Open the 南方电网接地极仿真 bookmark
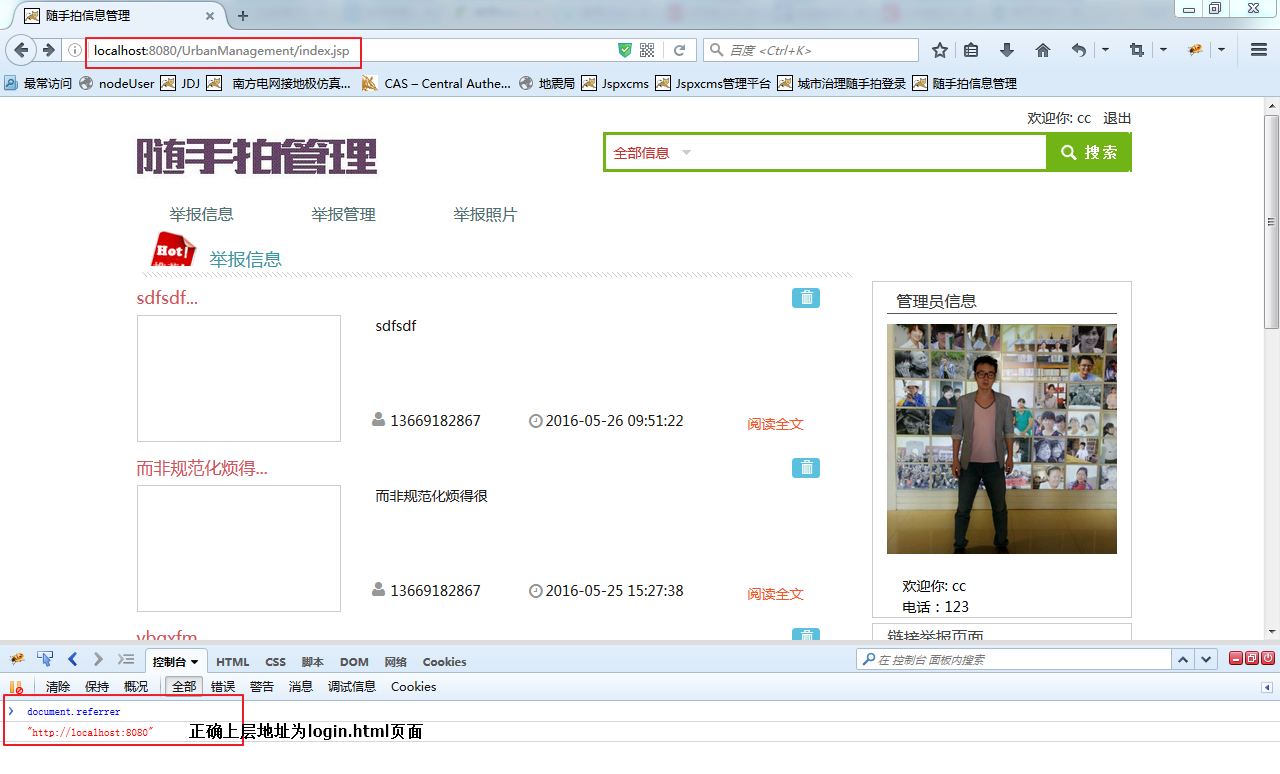The width and height of the screenshot is (1280, 774). pyautogui.click(x=279, y=84)
